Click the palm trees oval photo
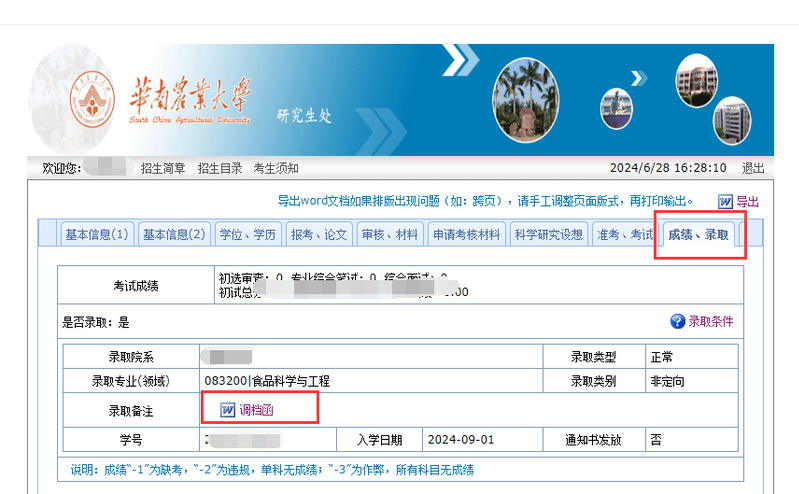Image resolution: width=799 pixels, height=494 pixels. pos(525,100)
